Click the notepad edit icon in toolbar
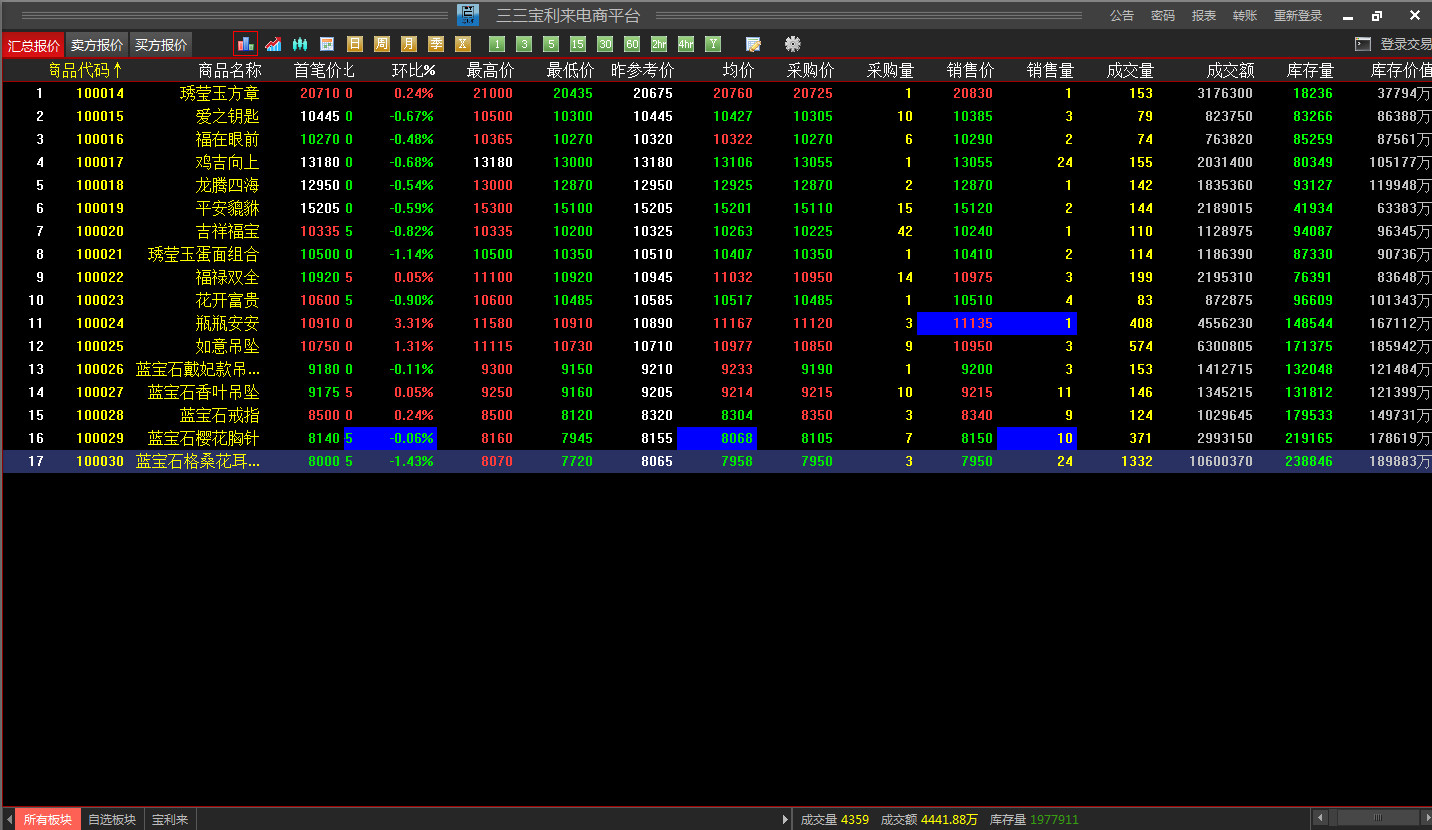The width and height of the screenshot is (1432, 830). tap(753, 44)
